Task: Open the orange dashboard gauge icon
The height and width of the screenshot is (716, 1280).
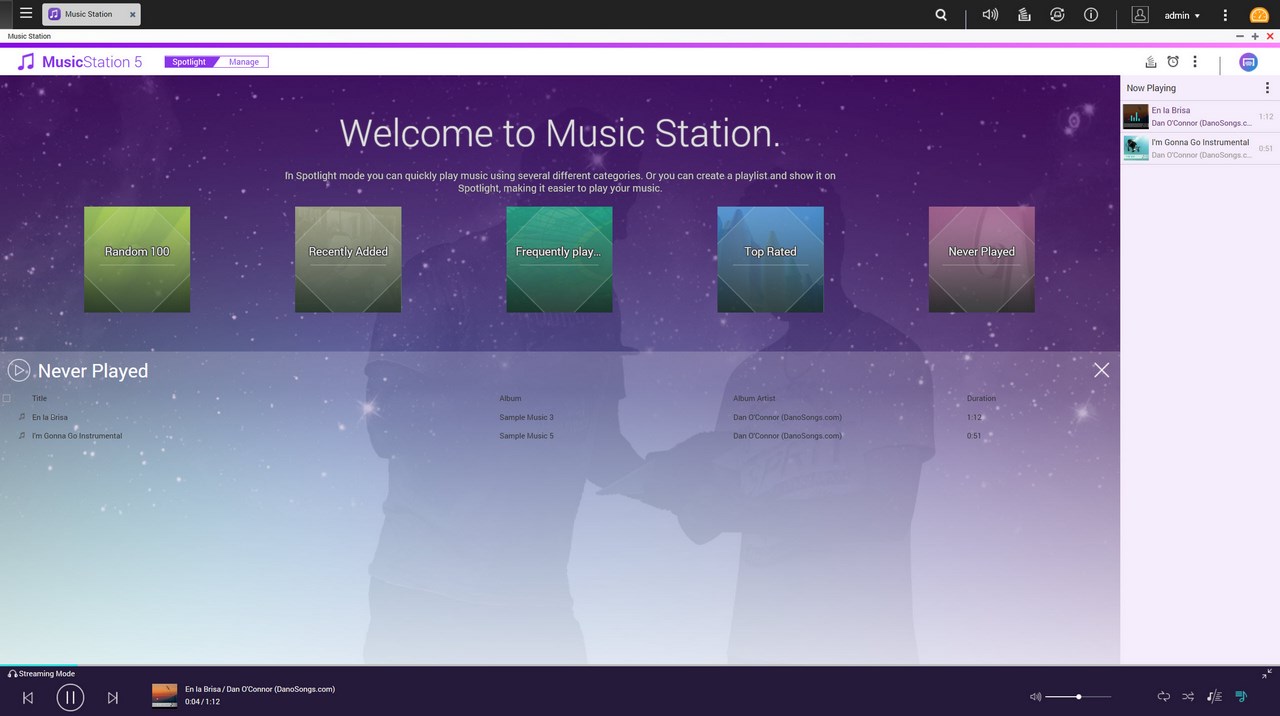Action: (1259, 15)
